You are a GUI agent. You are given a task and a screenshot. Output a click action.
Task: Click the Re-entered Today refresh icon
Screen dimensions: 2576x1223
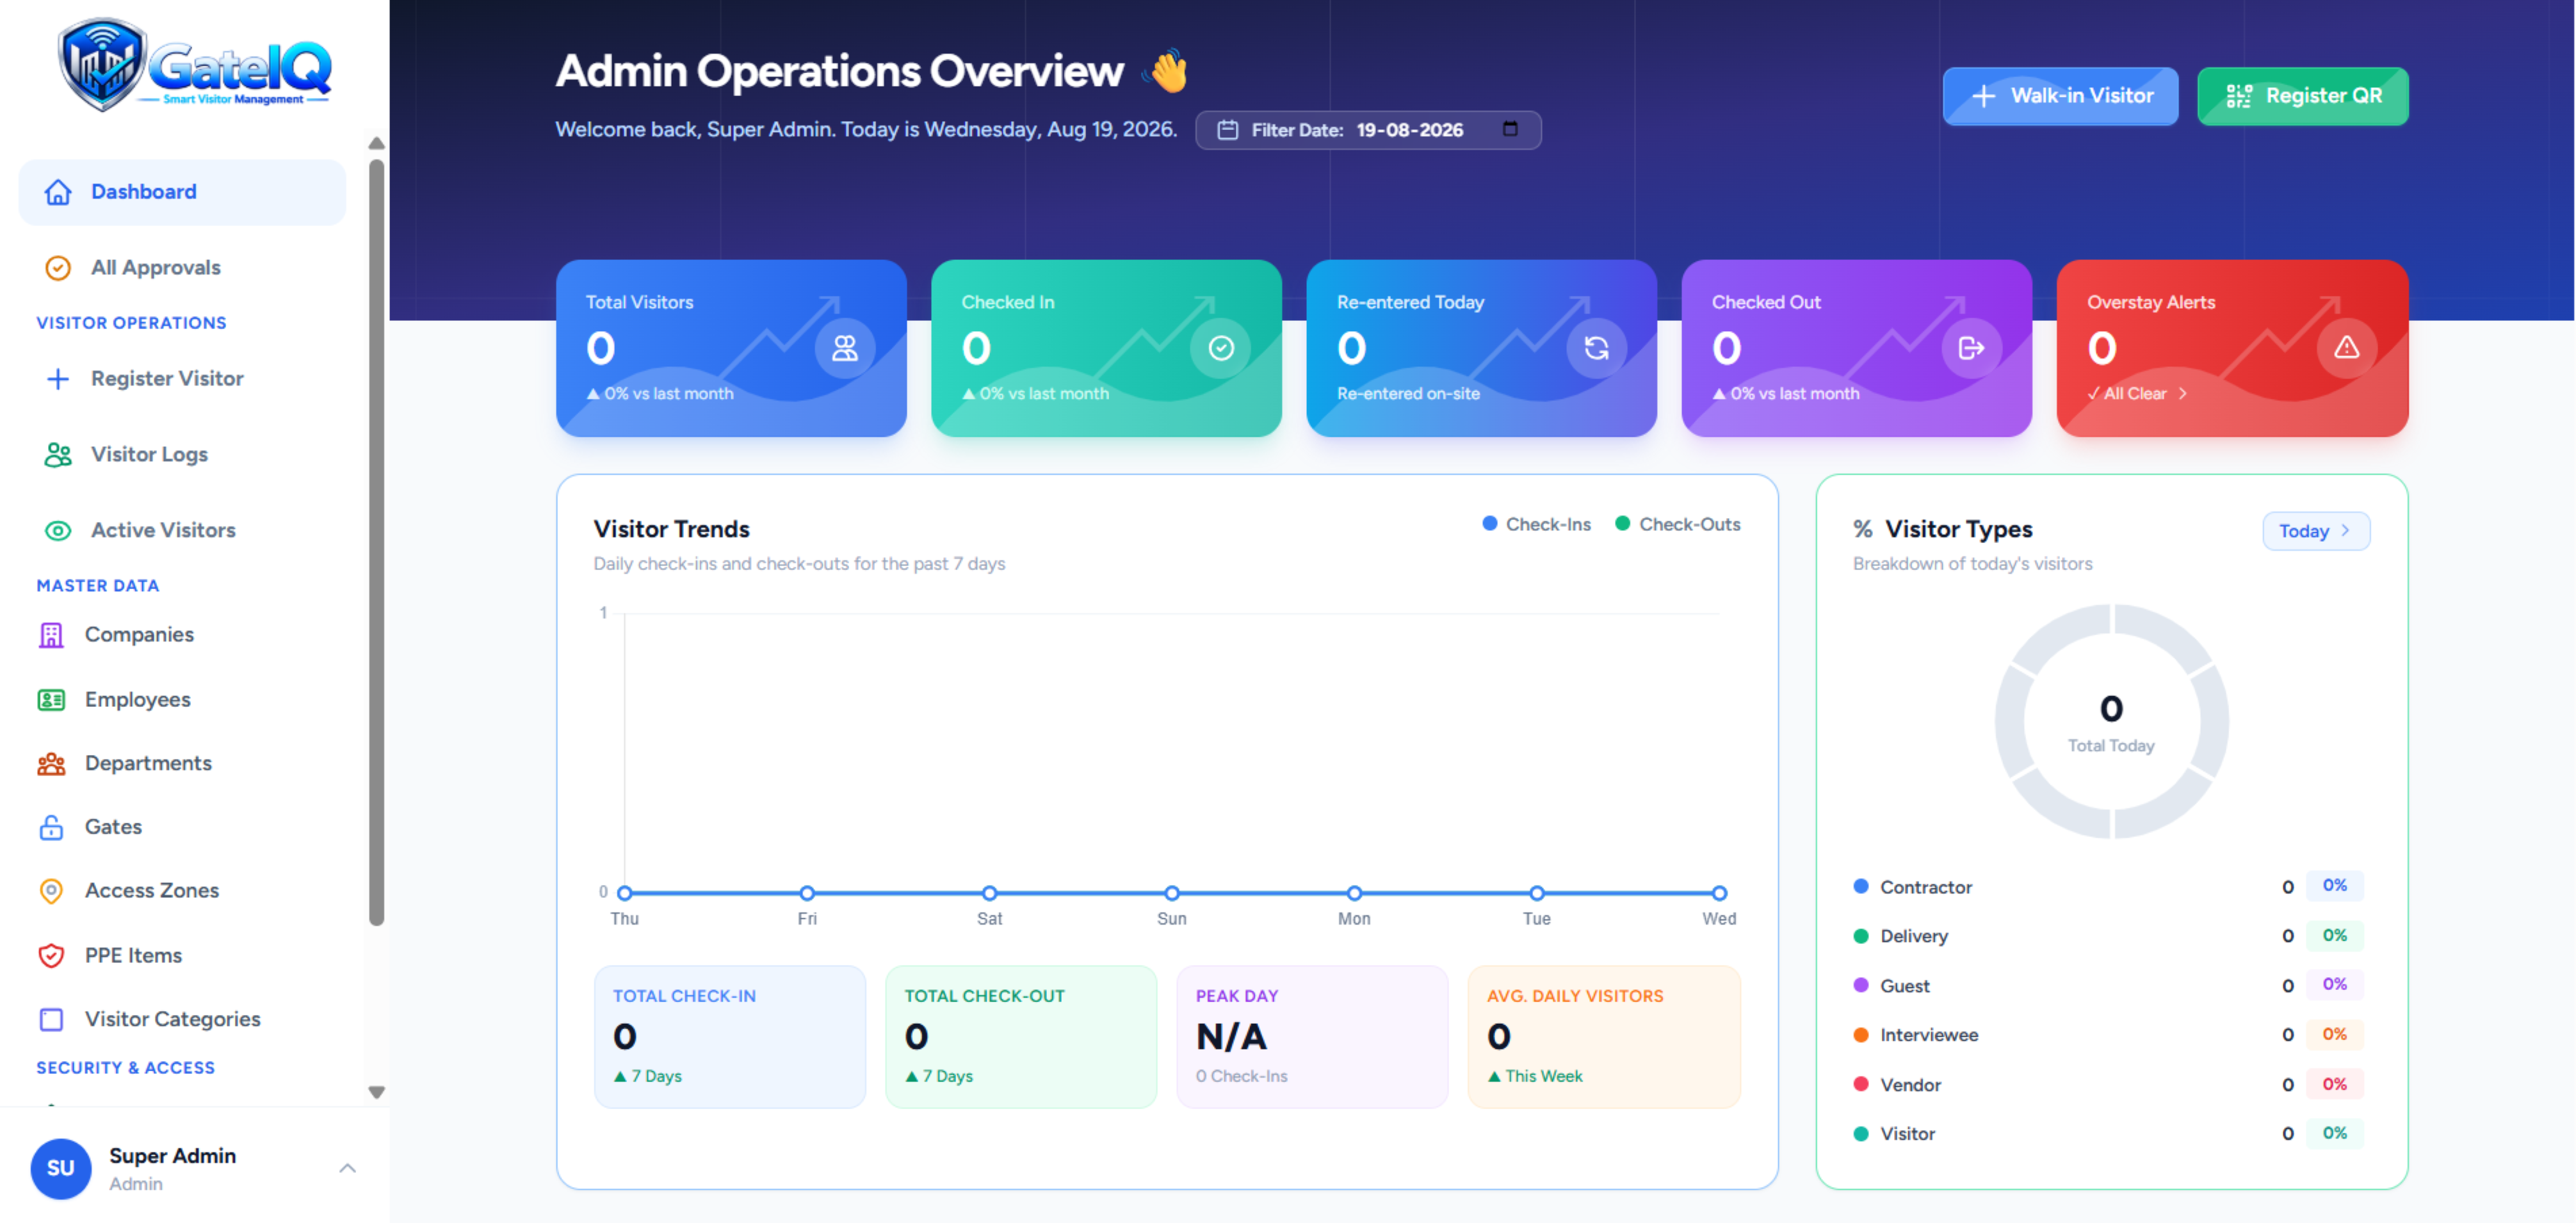1596,348
